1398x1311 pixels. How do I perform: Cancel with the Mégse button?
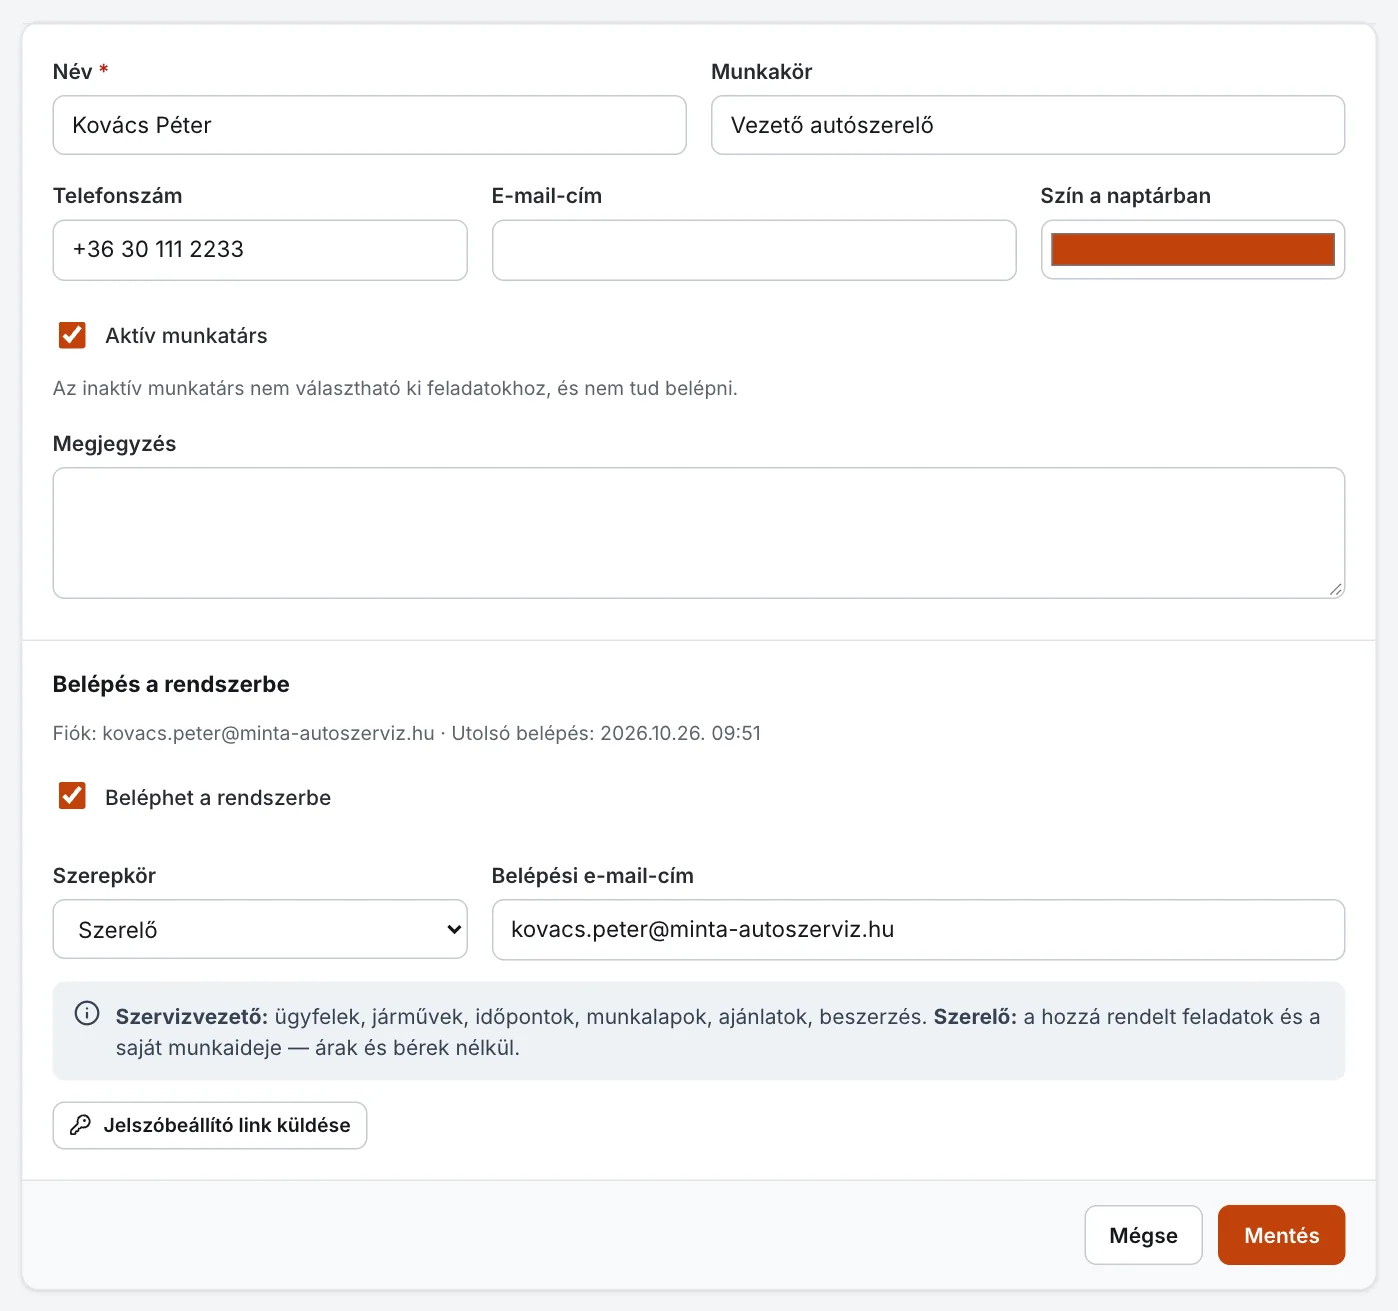tap(1143, 1235)
